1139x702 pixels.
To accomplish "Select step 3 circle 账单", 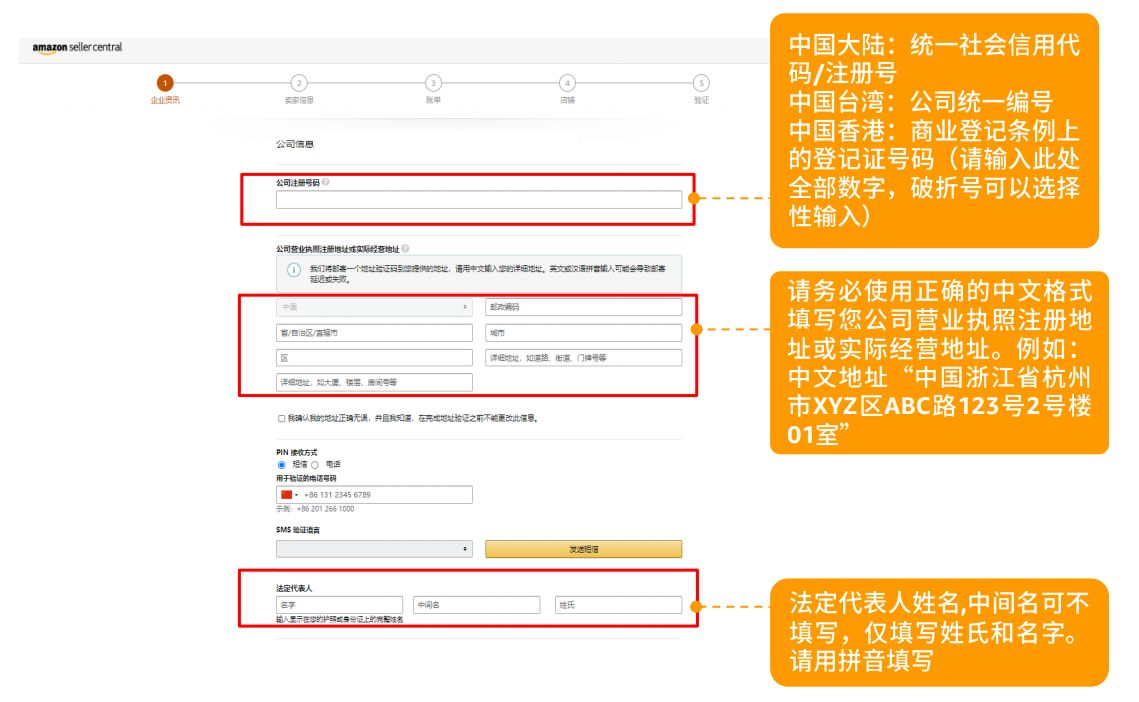I will (433, 83).
